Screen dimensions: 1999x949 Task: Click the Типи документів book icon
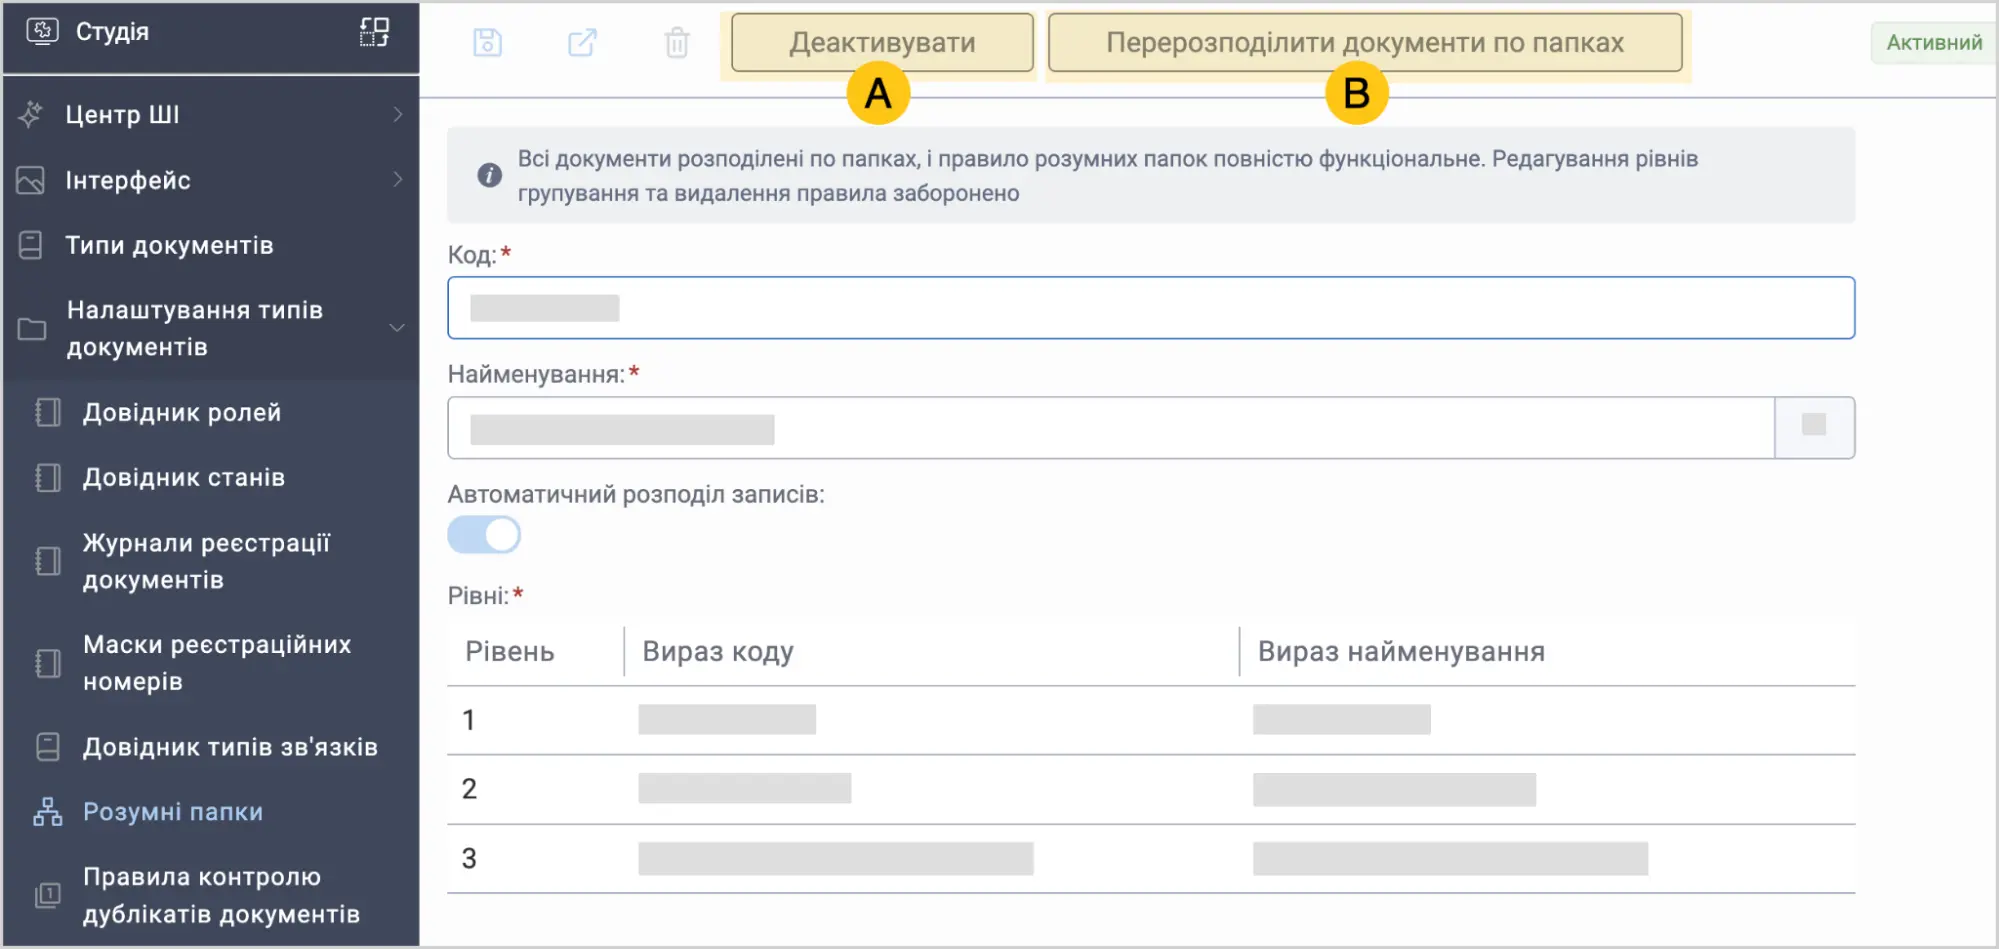(x=31, y=246)
